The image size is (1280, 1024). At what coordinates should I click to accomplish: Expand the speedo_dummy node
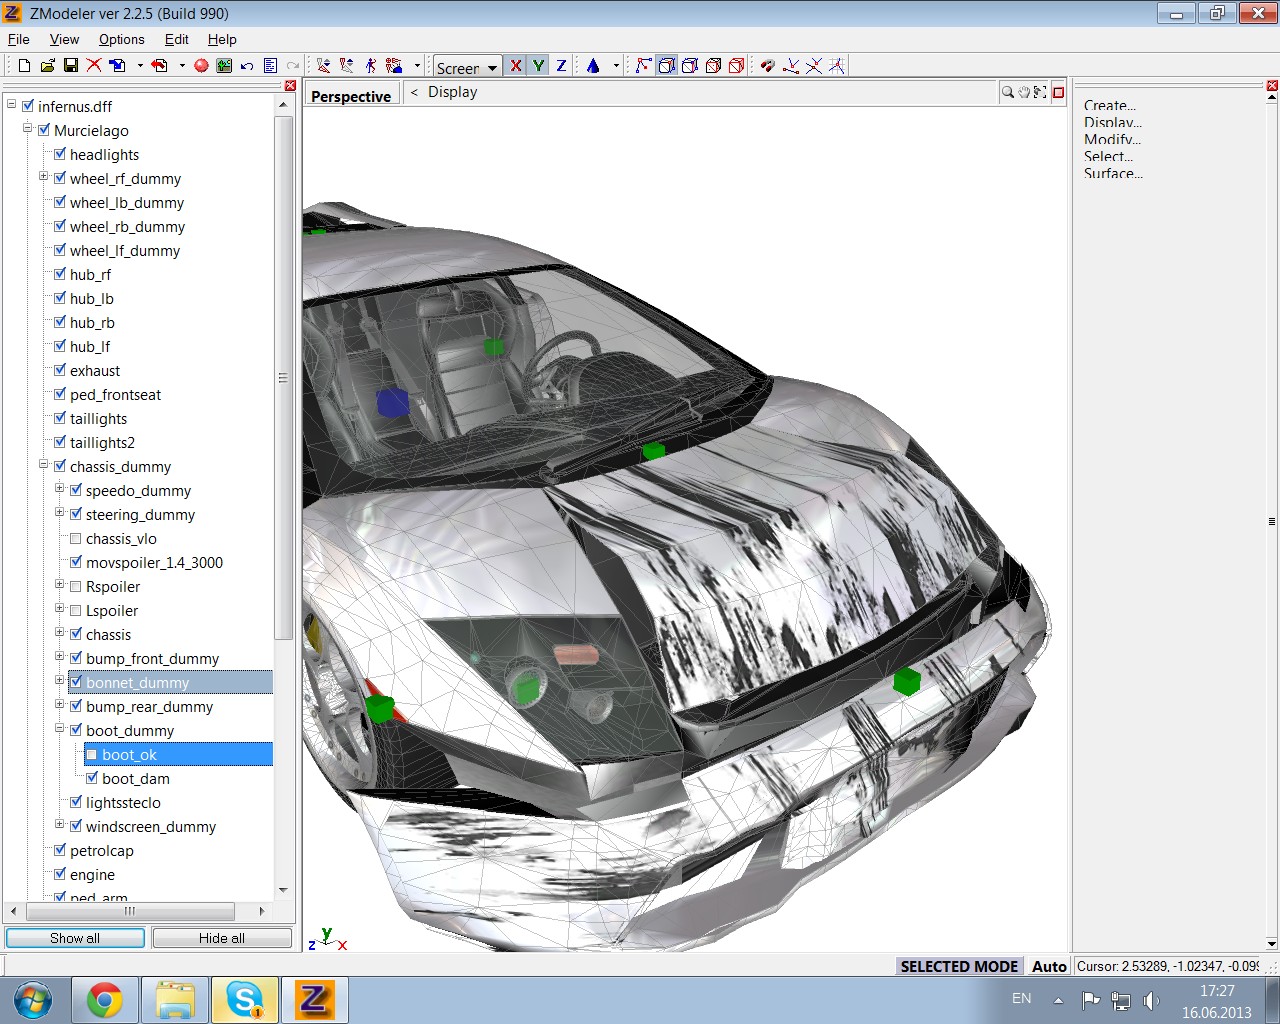60,488
